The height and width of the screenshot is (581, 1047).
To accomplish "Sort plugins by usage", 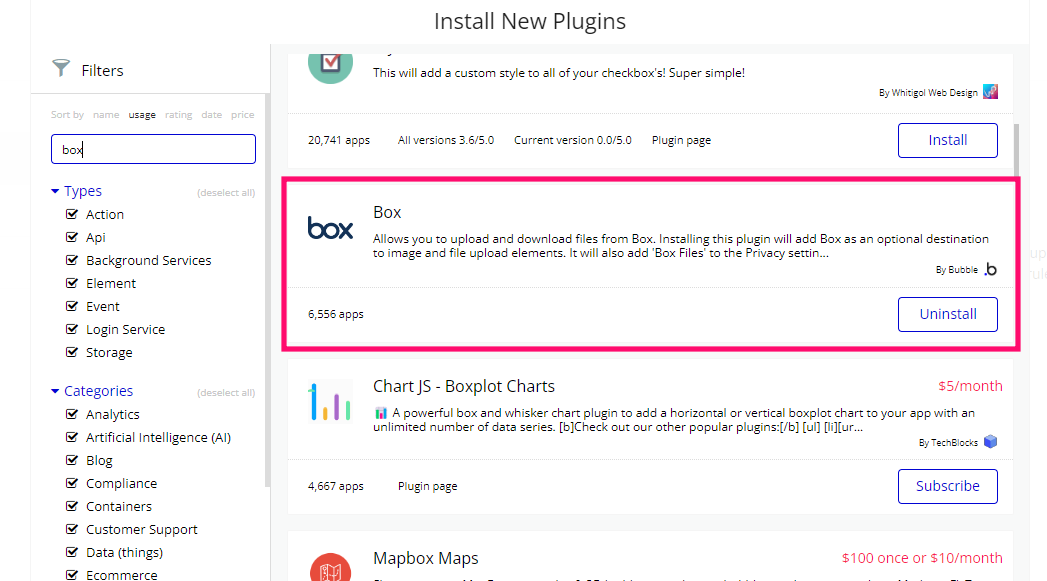I will tap(142, 115).
